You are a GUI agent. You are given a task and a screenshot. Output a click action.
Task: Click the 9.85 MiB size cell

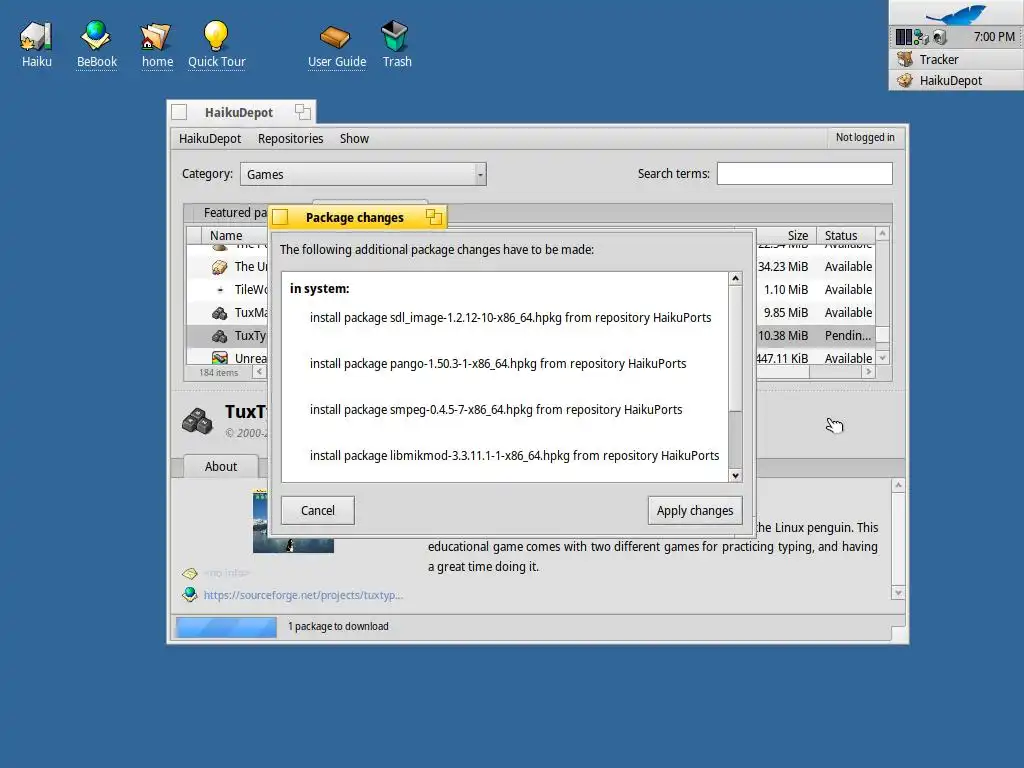786,313
